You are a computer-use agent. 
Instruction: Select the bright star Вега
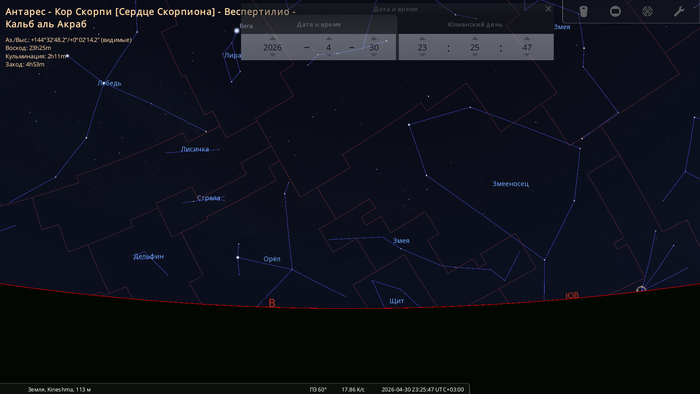tap(237, 30)
